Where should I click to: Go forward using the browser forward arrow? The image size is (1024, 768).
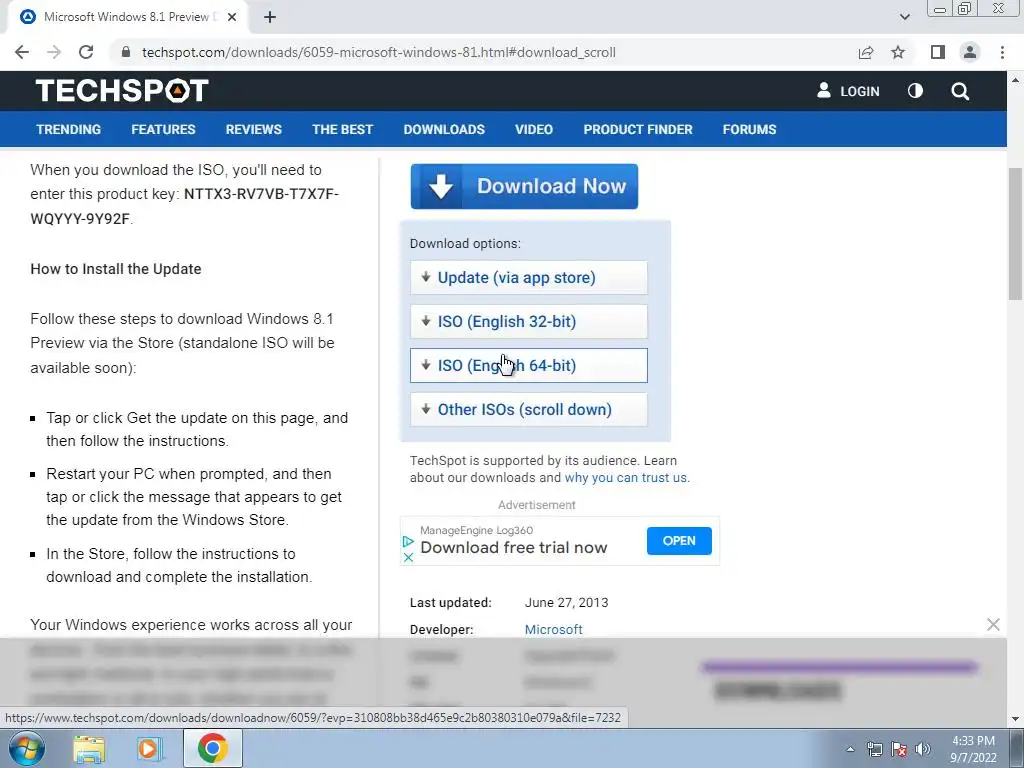54,52
